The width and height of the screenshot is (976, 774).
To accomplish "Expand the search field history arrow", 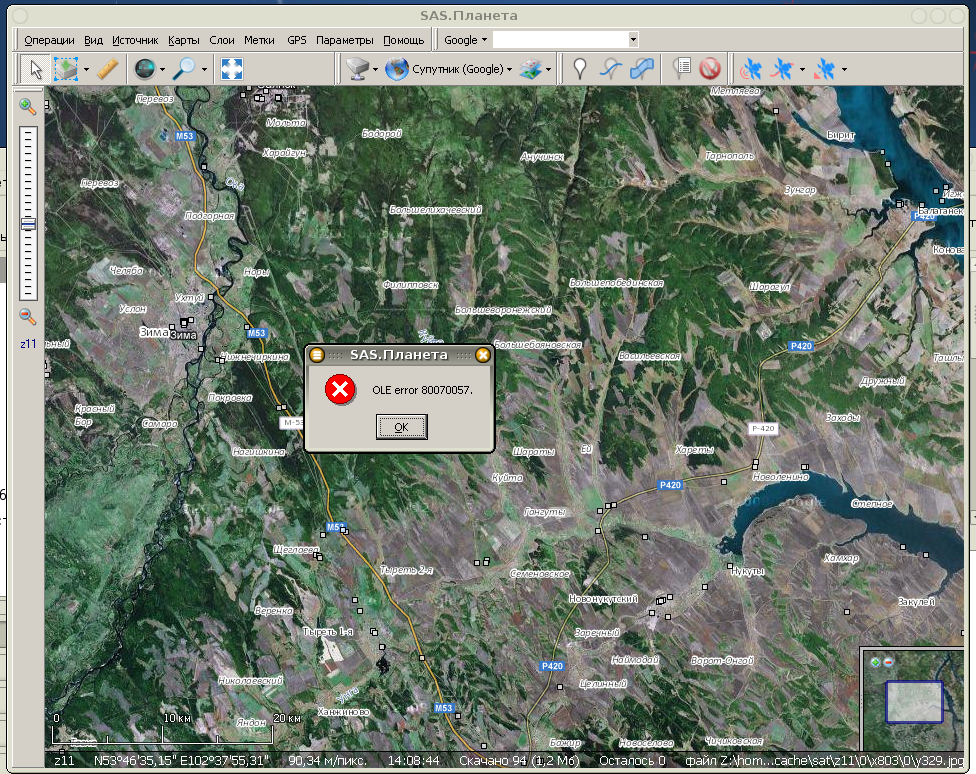I will (633, 40).
